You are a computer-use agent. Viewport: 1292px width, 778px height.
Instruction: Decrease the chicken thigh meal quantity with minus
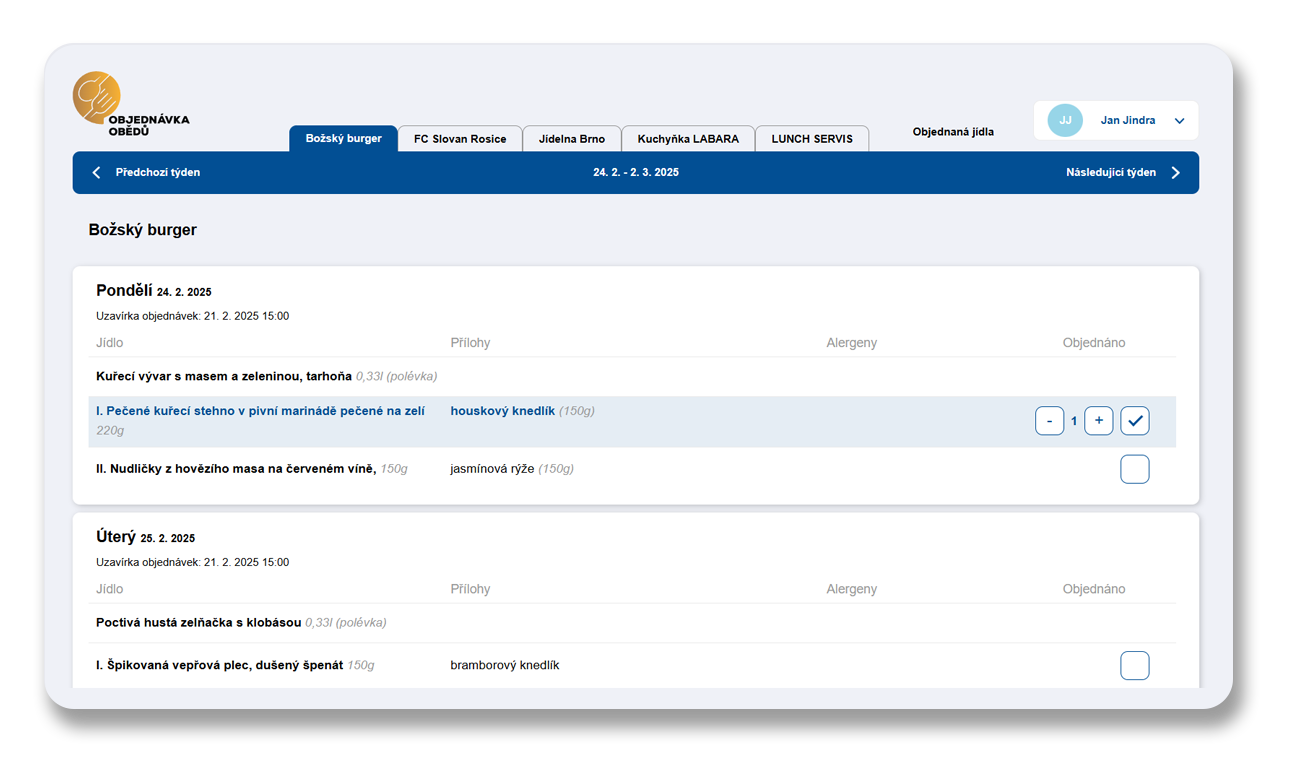[x=1049, y=421]
